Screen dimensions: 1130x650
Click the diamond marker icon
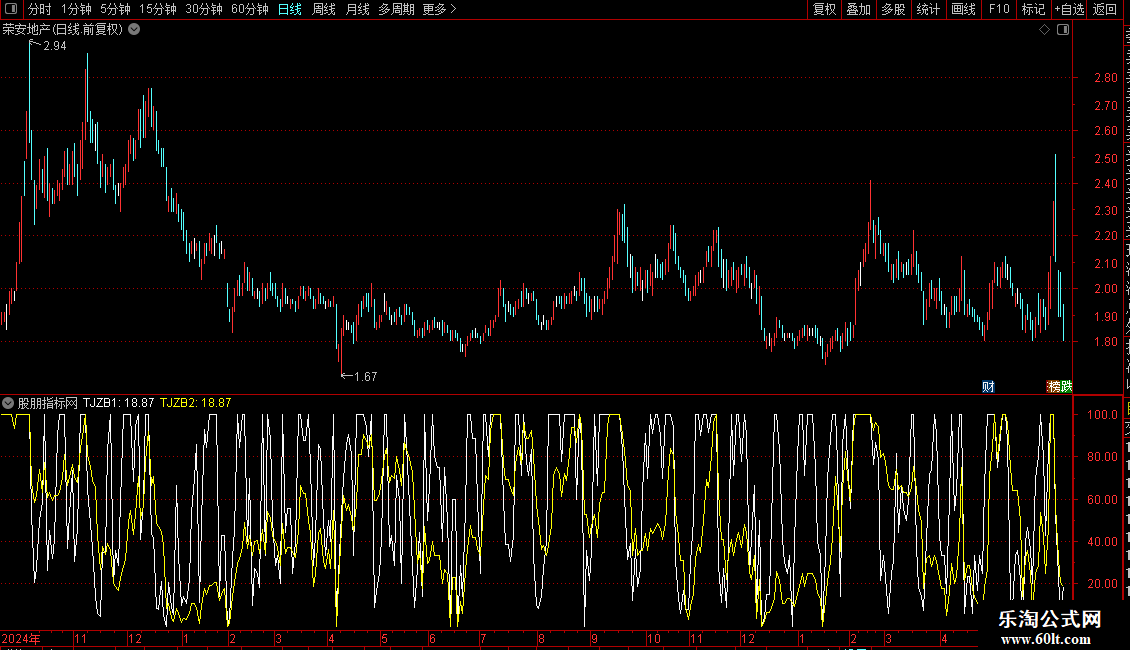[x=1044, y=30]
